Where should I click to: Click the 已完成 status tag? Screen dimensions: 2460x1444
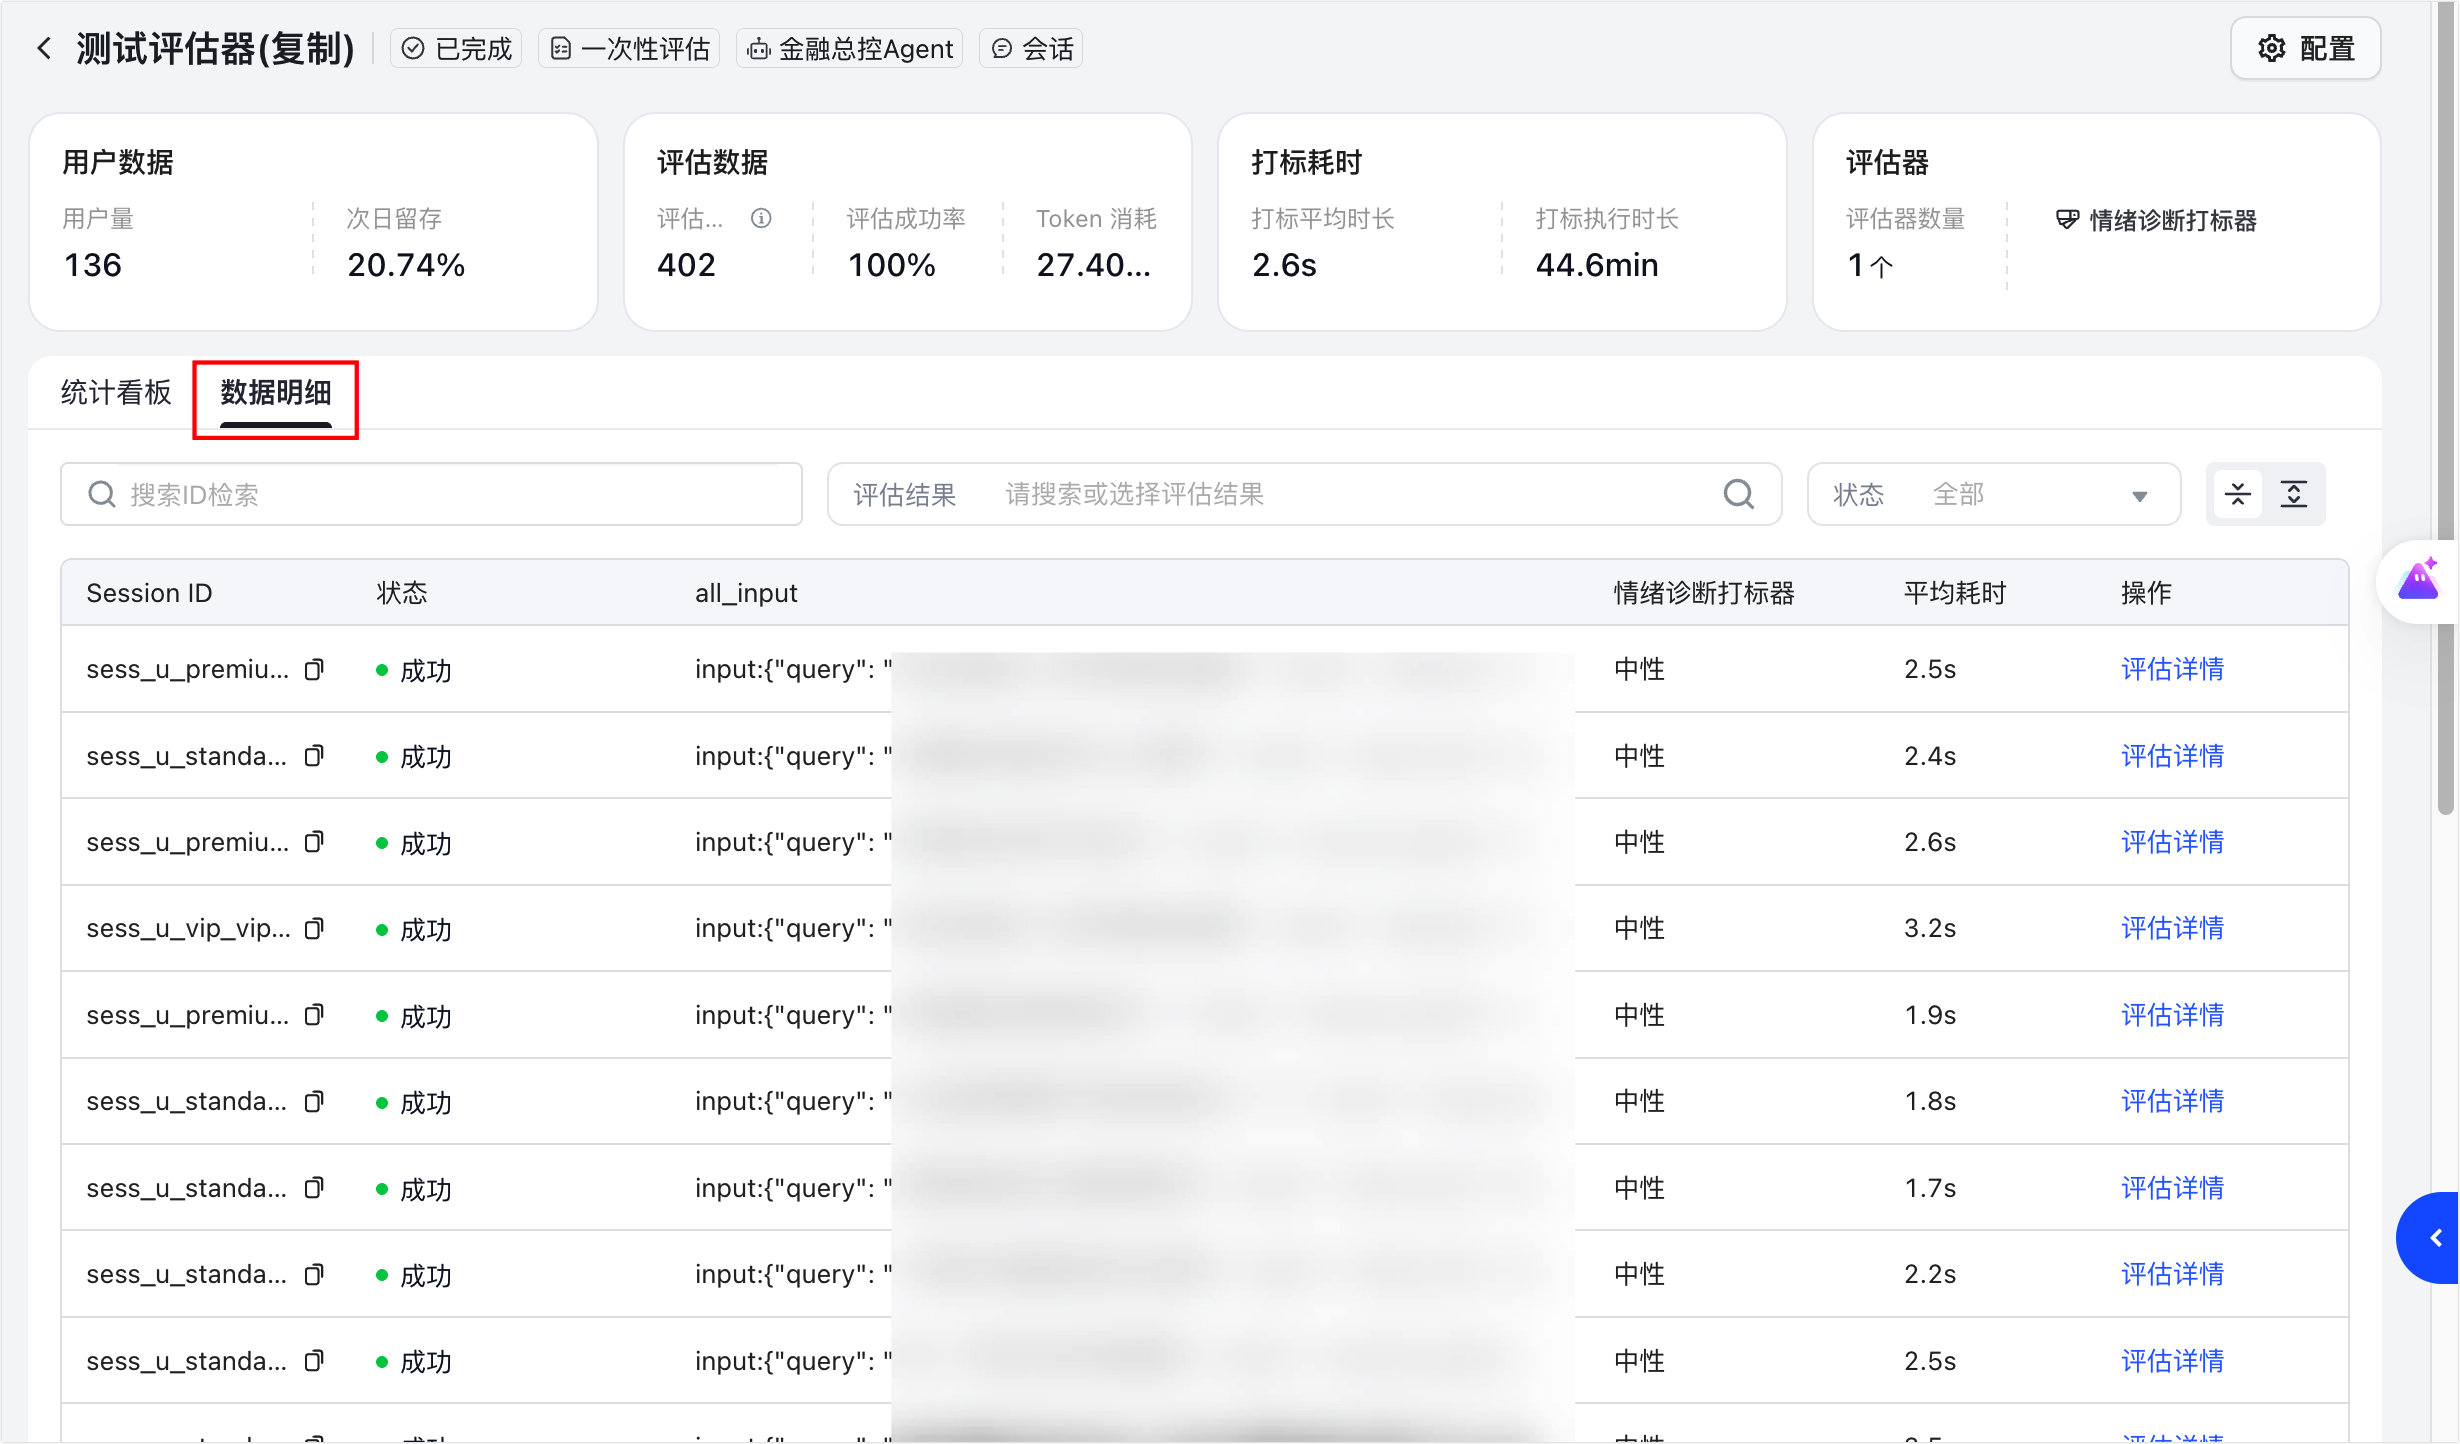pos(457,48)
